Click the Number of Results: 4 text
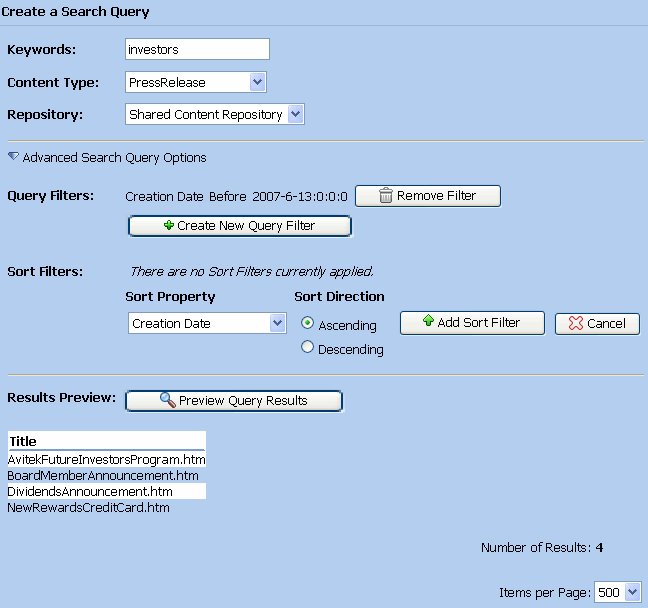 pyautogui.click(x=542, y=548)
